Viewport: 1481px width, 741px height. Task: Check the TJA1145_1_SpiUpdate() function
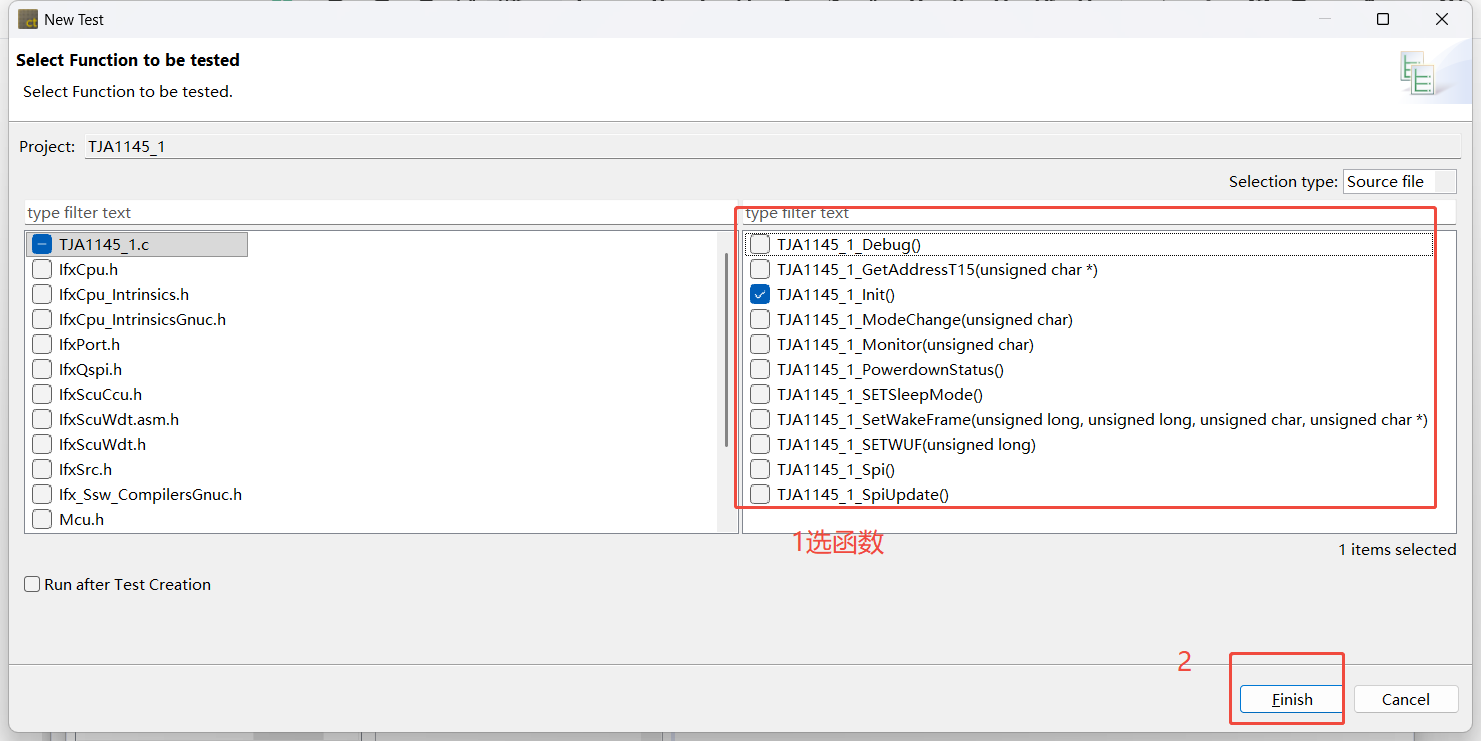(x=760, y=494)
